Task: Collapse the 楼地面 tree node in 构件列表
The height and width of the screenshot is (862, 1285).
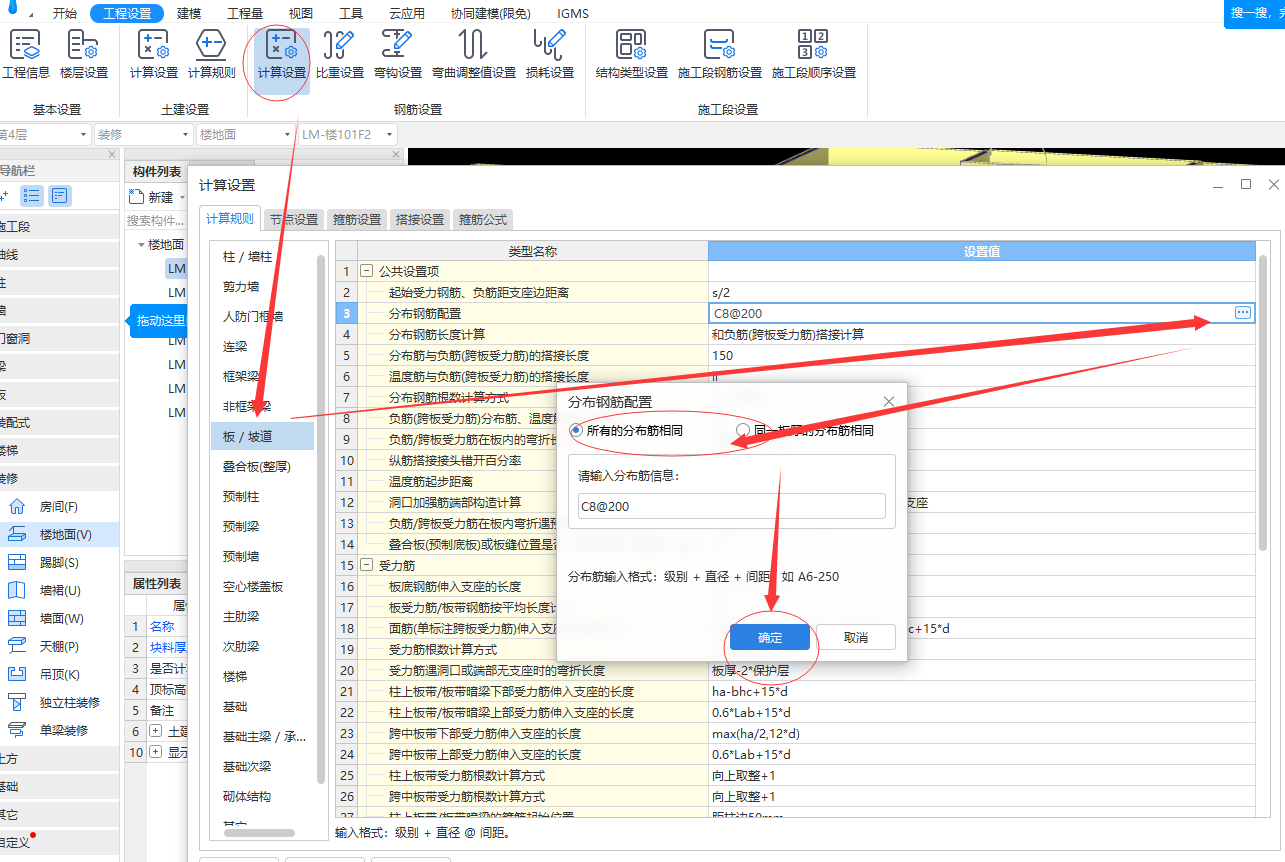Action: [x=141, y=245]
